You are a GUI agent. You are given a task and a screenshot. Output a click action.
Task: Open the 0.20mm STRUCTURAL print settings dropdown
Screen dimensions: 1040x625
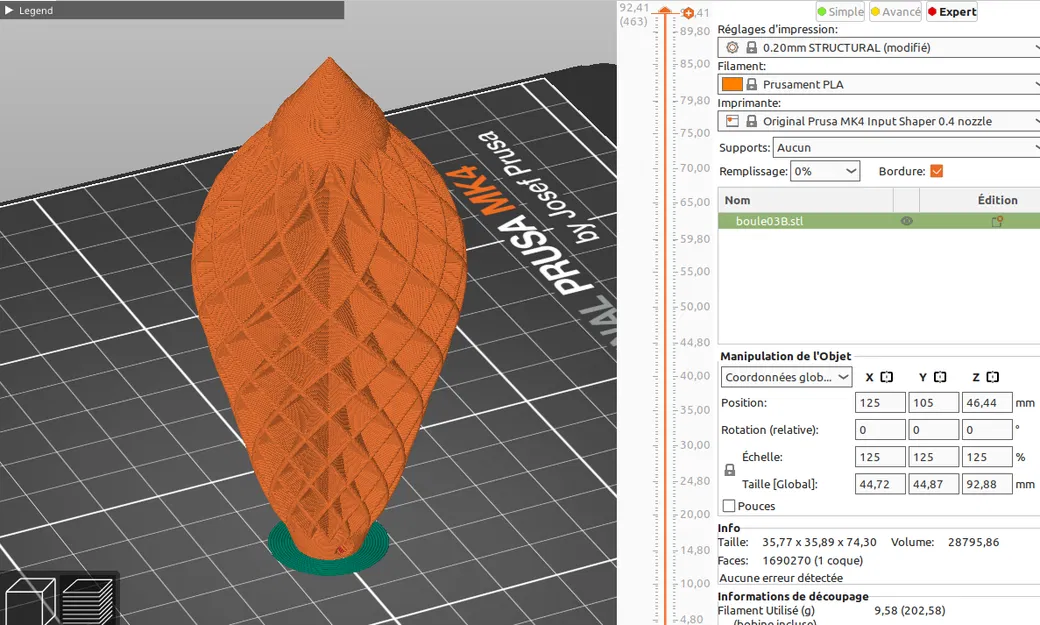(879, 48)
